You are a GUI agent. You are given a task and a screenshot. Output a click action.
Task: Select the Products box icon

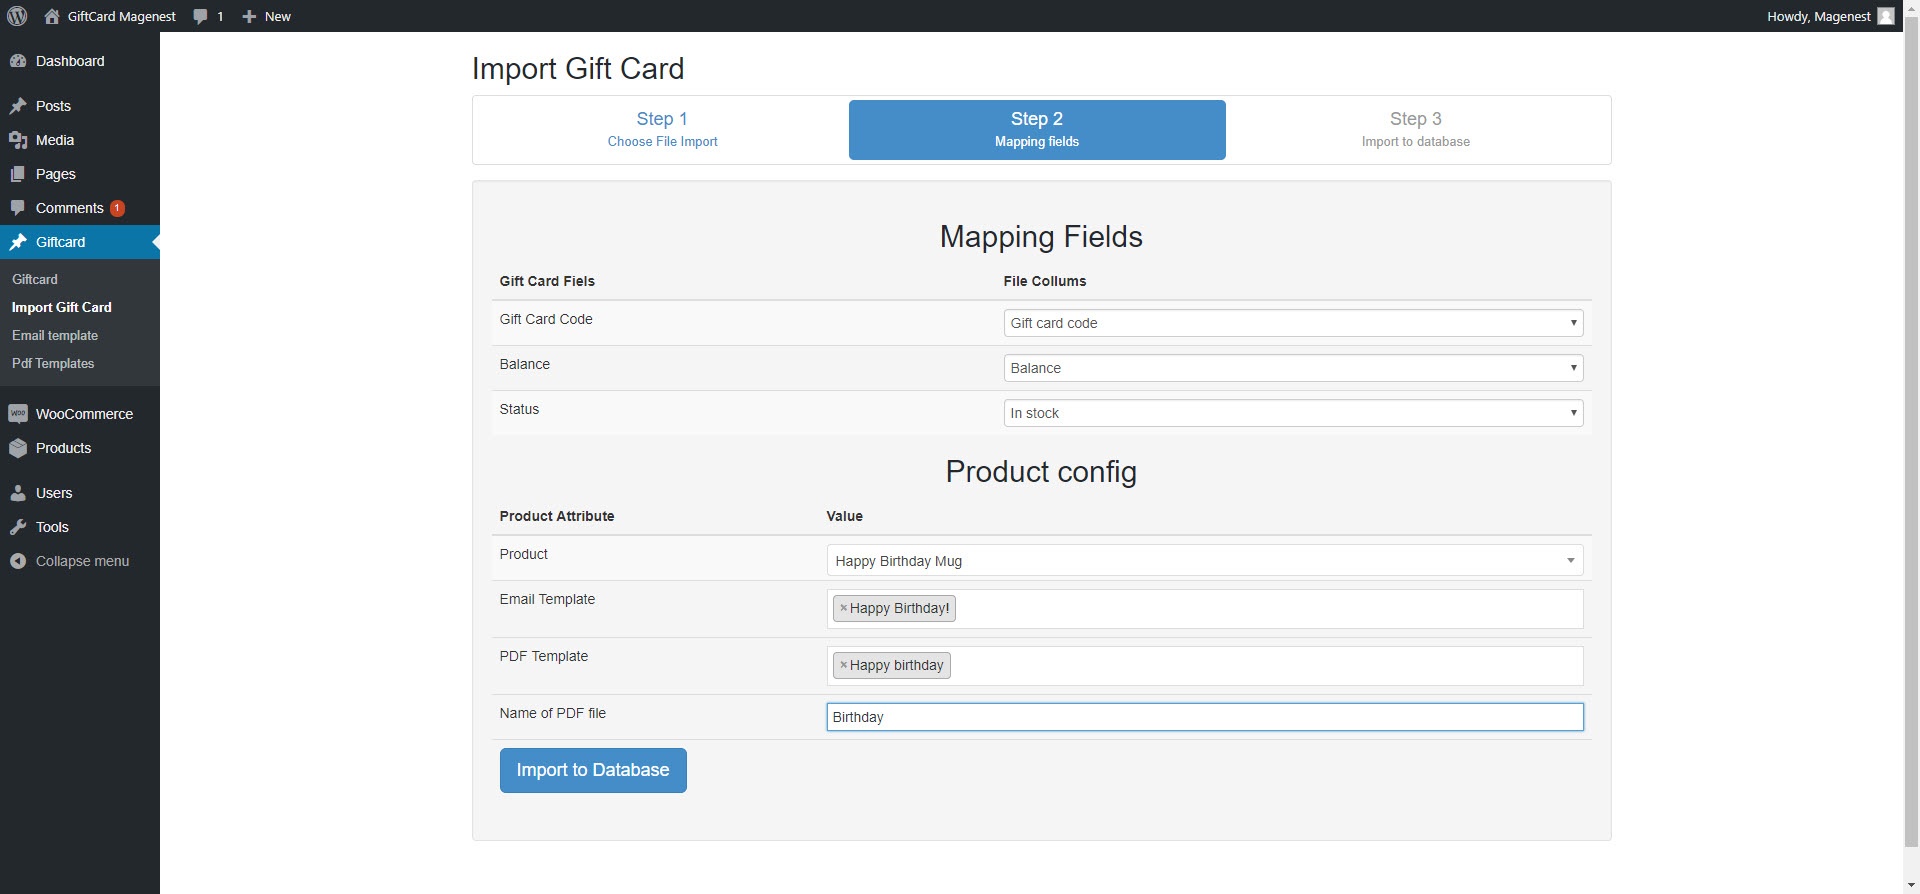coord(18,448)
